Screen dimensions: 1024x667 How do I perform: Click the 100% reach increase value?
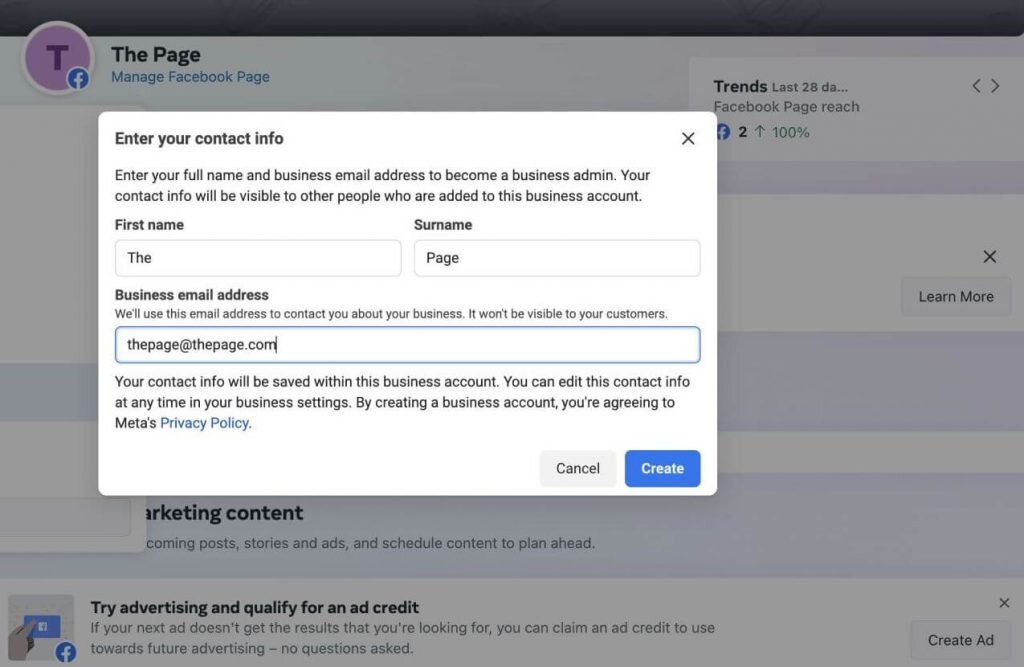click(x=790, y=133)
